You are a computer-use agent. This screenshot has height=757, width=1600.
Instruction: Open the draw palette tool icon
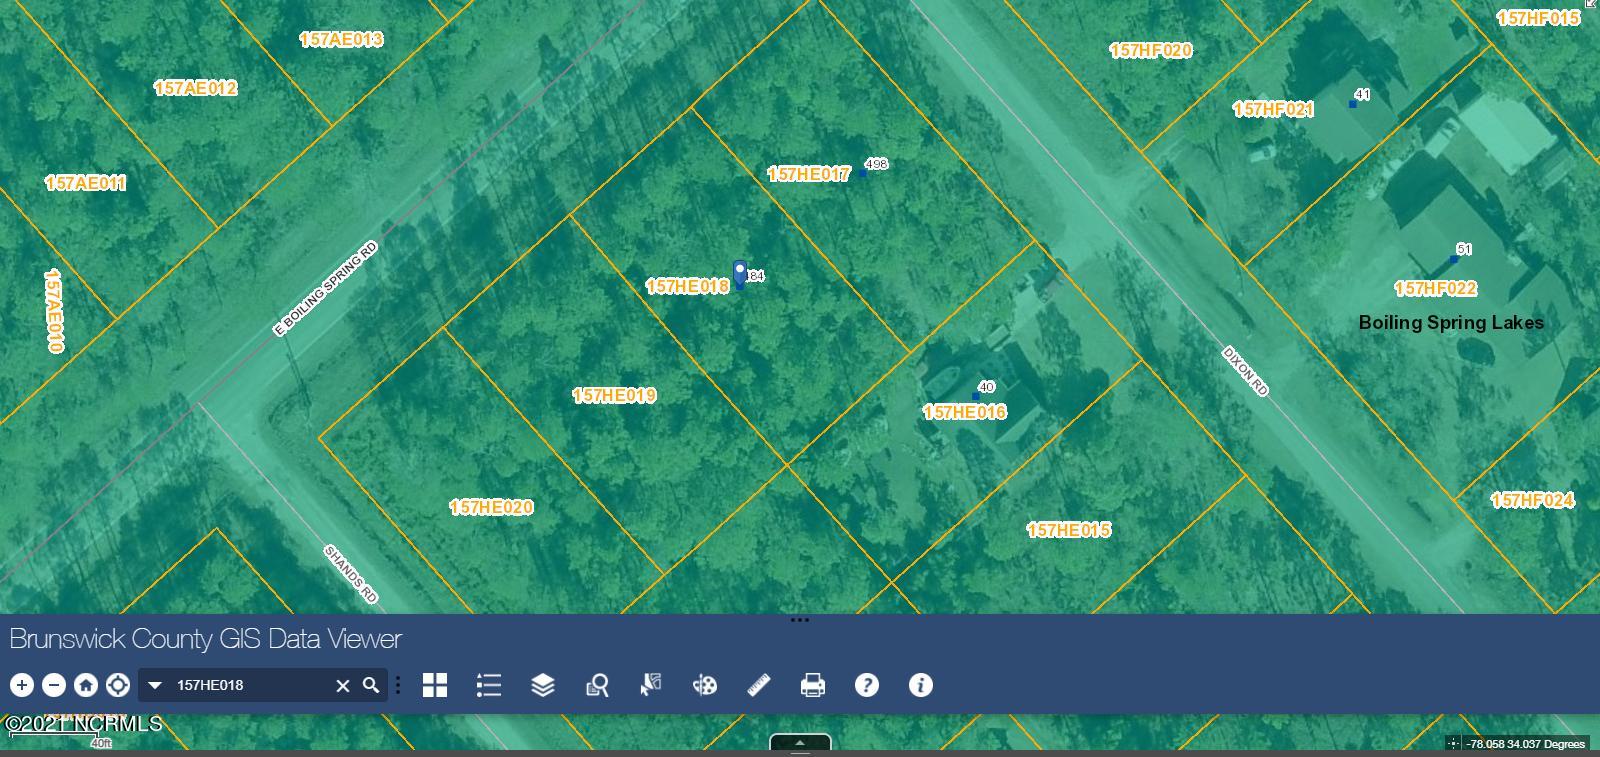705,685
